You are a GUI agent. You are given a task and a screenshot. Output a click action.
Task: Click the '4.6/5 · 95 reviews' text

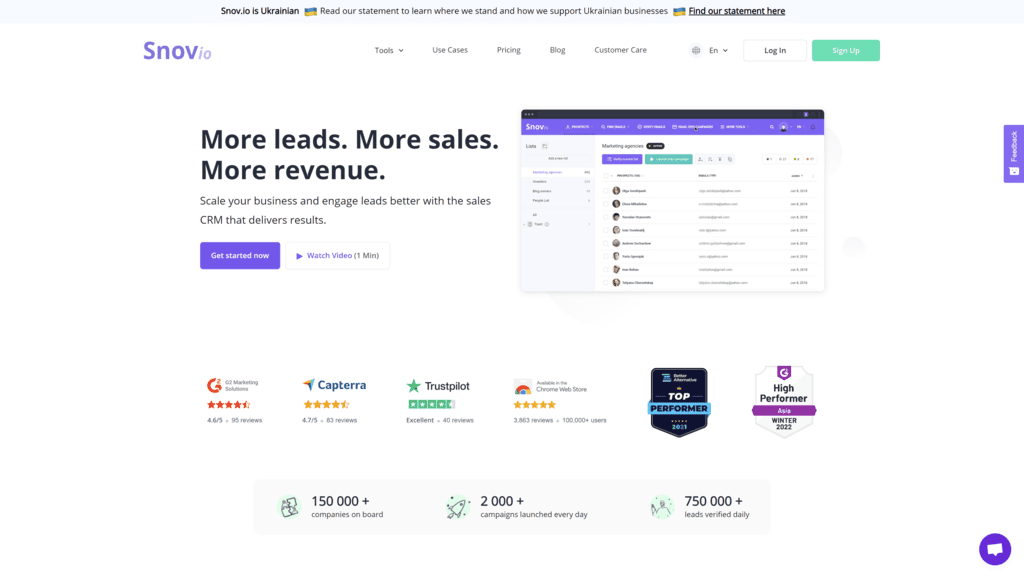[x=234, y=421]
